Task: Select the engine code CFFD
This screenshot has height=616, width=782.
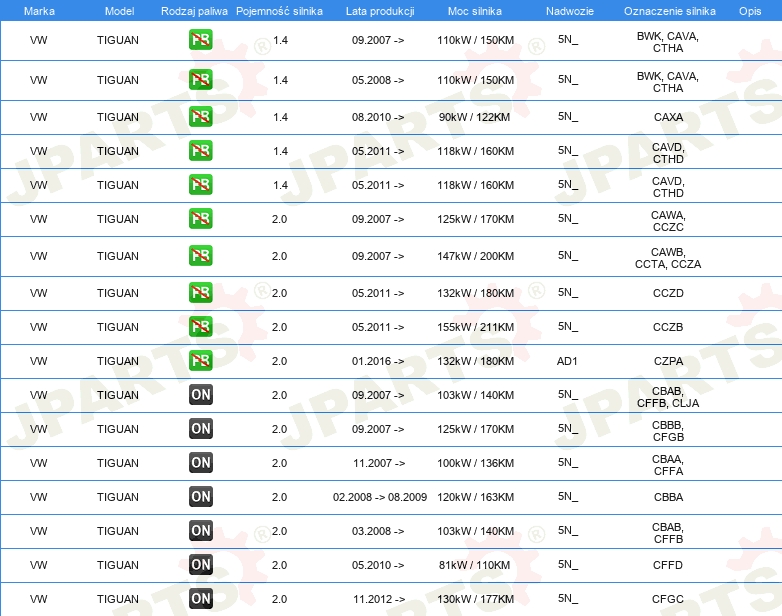Action: 668,565
